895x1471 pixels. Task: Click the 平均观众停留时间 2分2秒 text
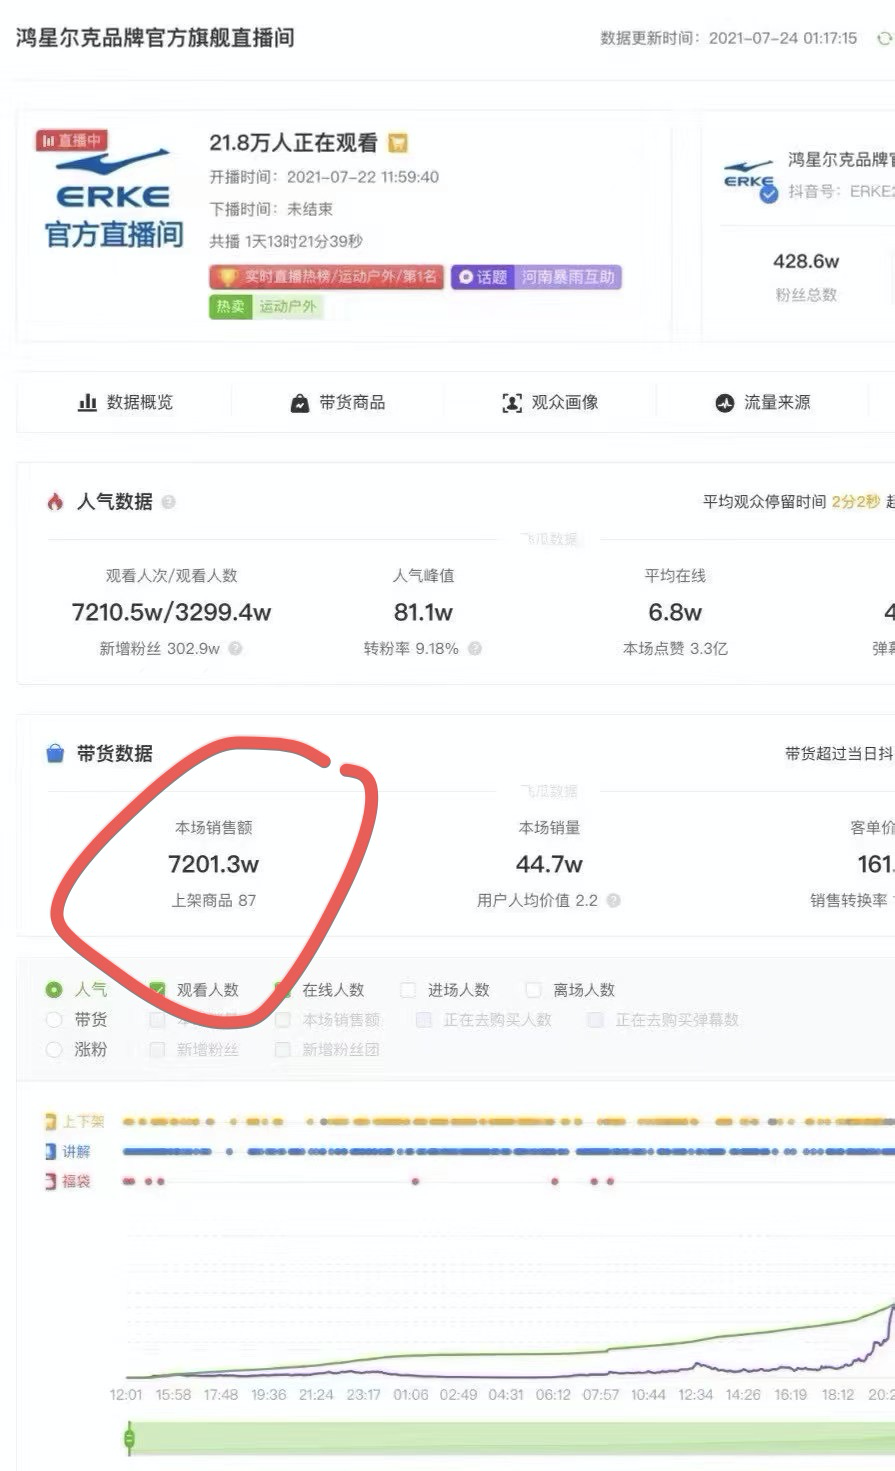click(x=792, y=502)
